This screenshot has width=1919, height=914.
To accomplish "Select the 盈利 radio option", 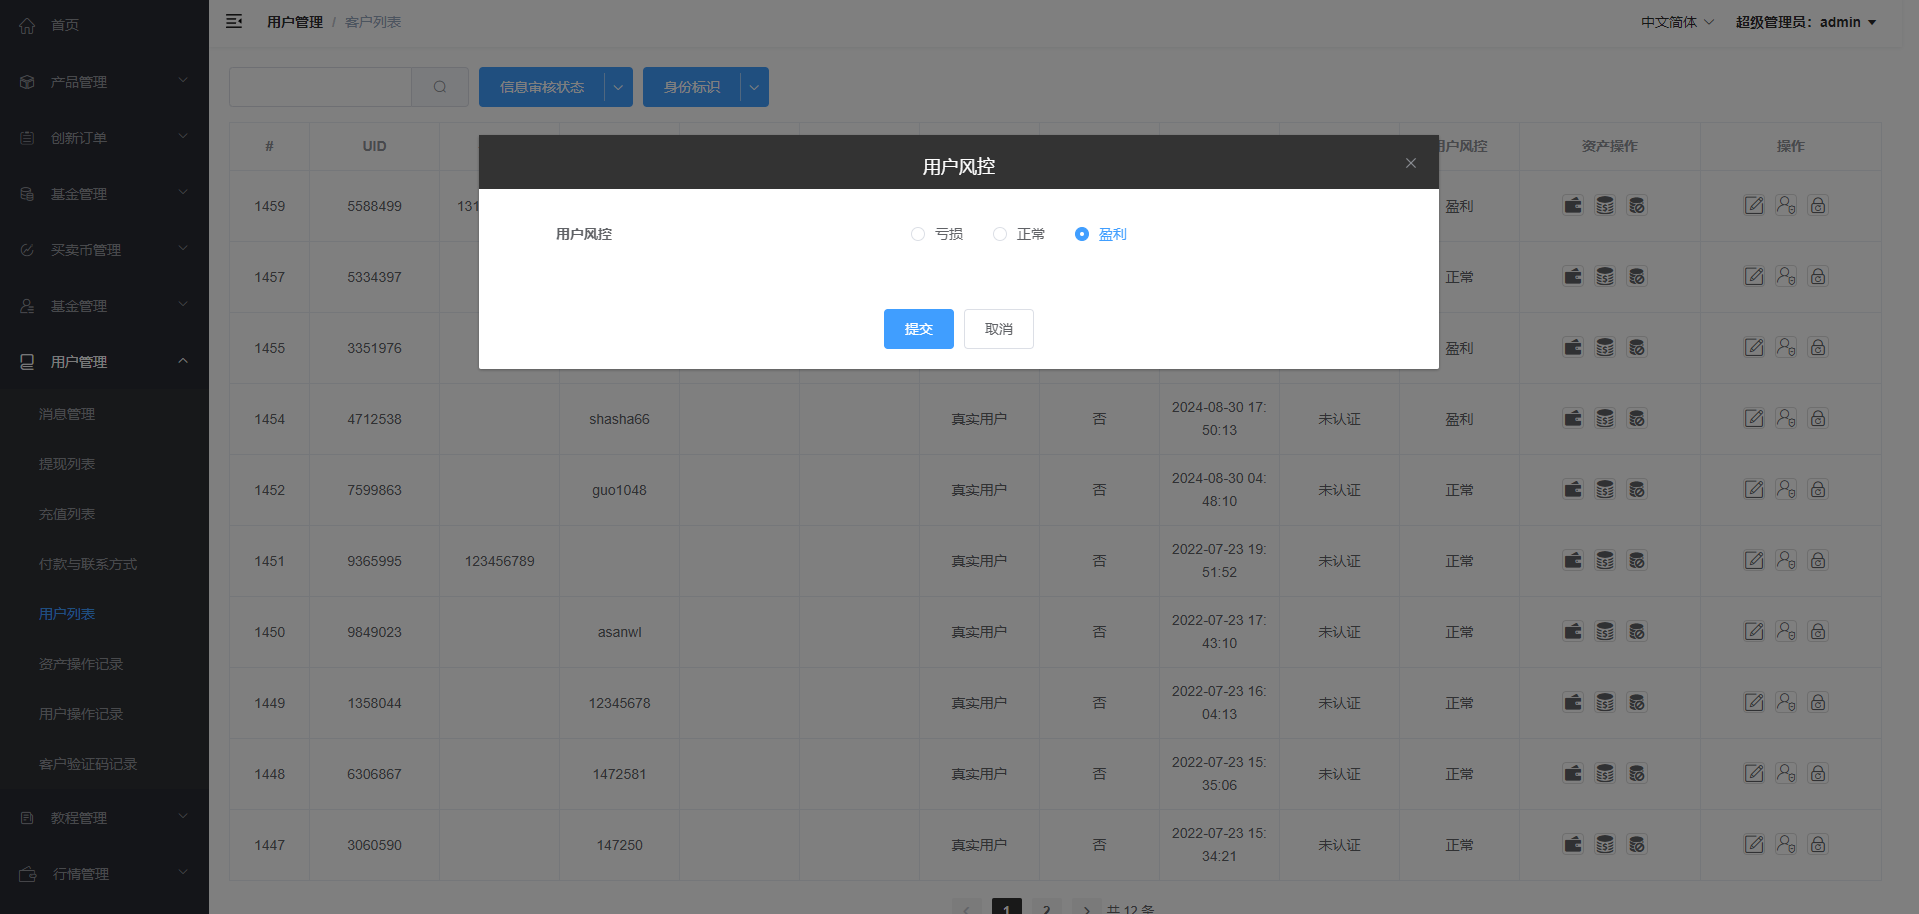I will coord(1082,234).
